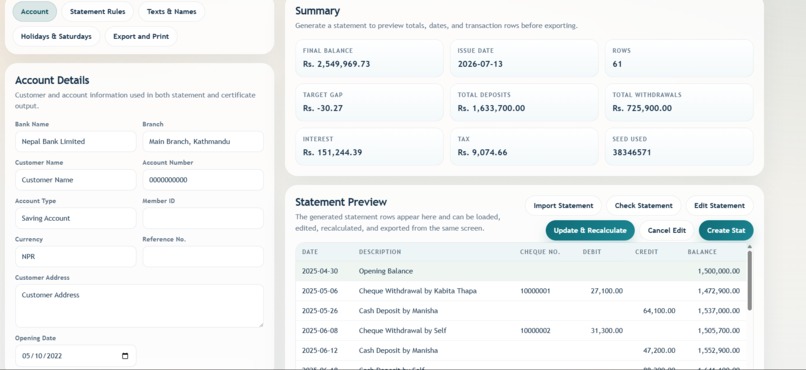
Task: Click Cash Deposit by Manisha on 2025-05-26
Action: [521, 311]
